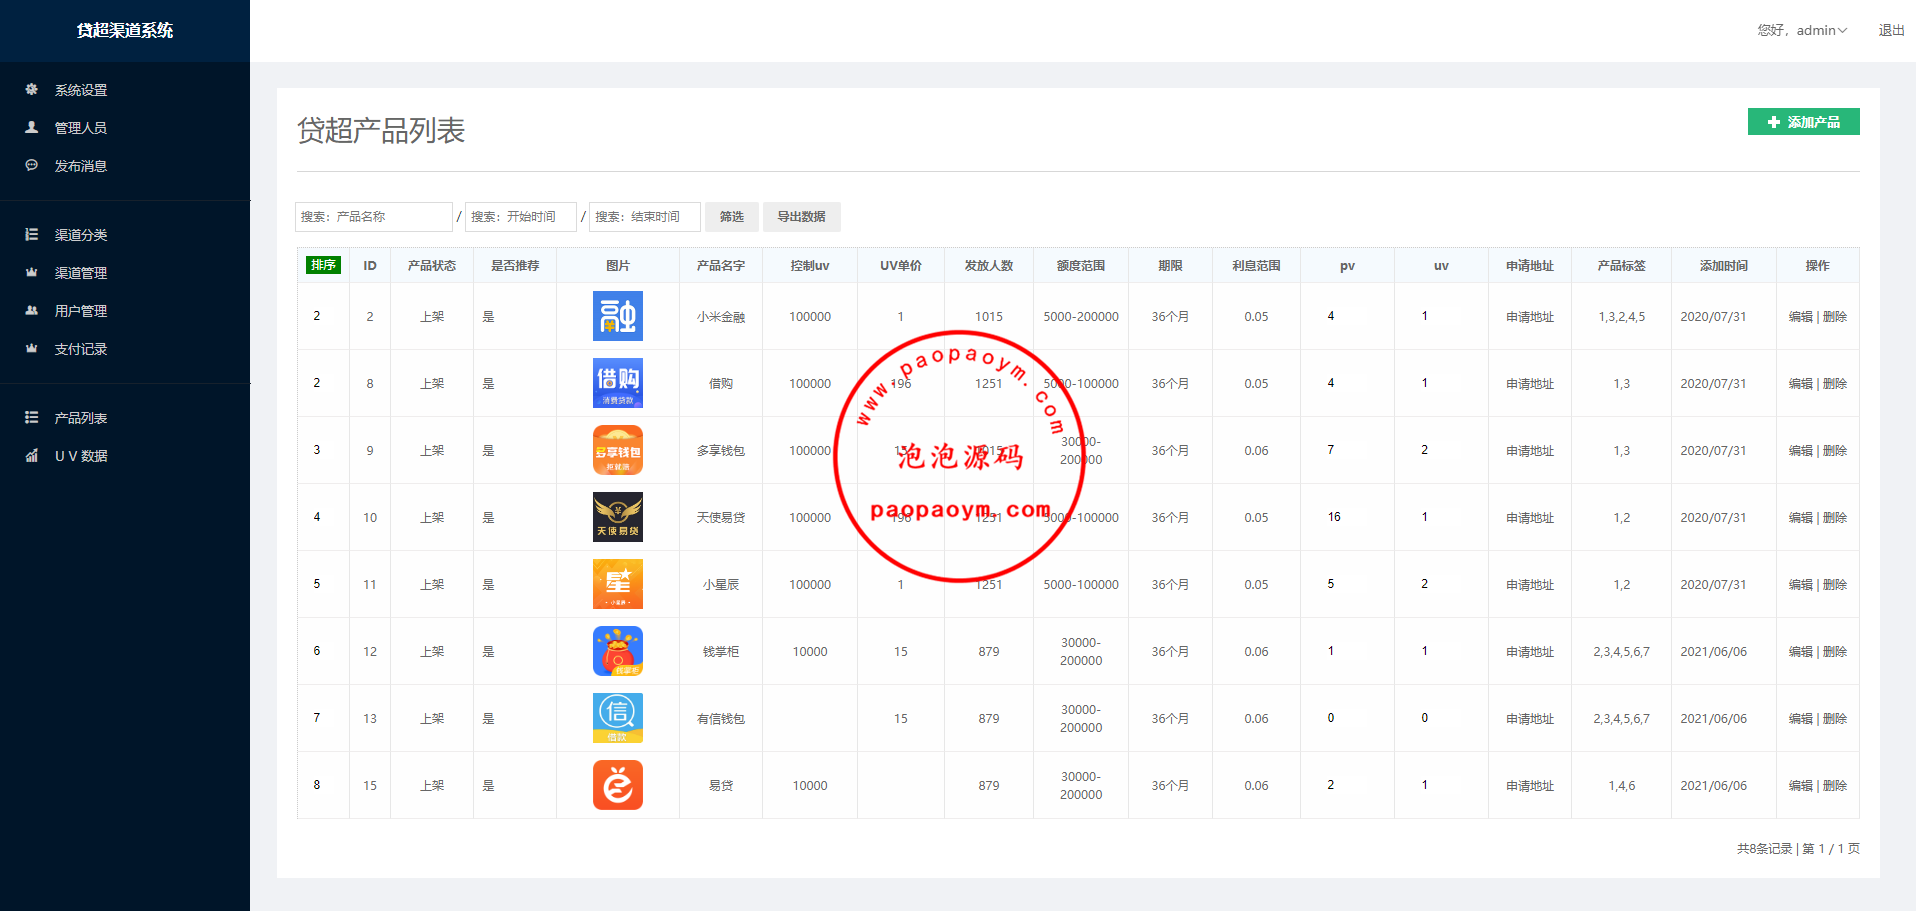
Task: Open the 支付记录 menu item
Action: coord(80,349)
